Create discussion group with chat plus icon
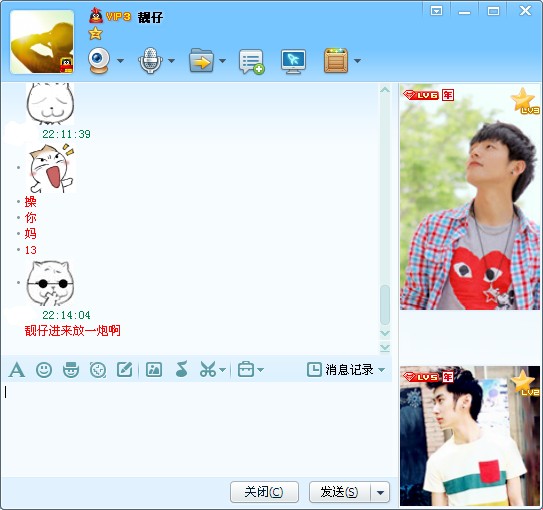The width and height of the screenshot is (543, 510). [251, 62]
